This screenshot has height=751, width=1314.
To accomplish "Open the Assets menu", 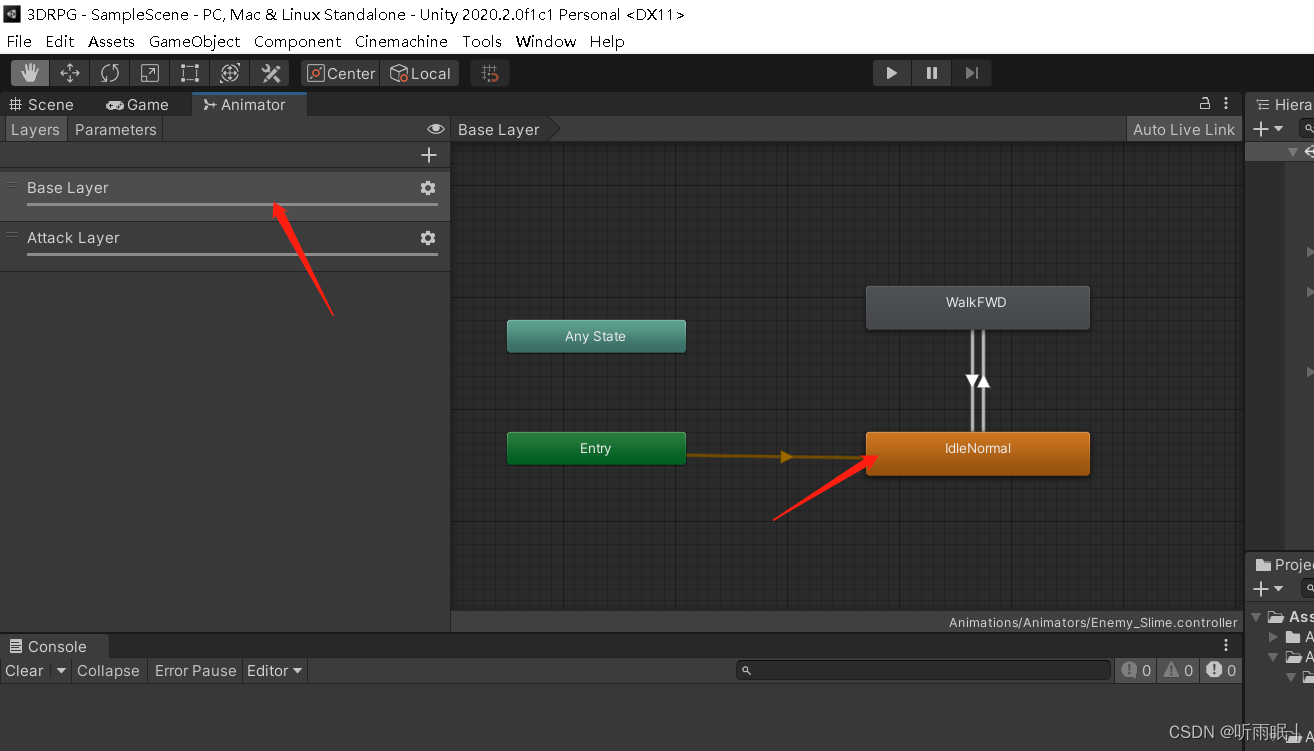I will tap(111, 41).
